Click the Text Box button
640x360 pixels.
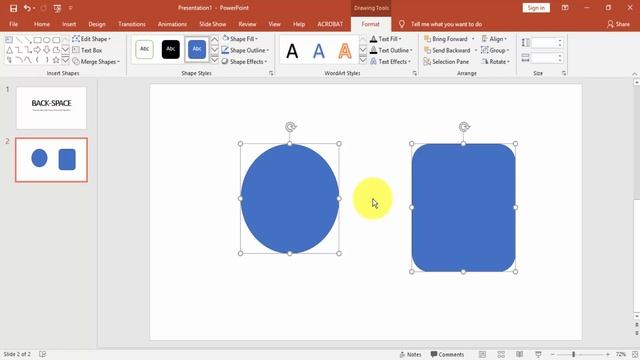tap(87, 50)
